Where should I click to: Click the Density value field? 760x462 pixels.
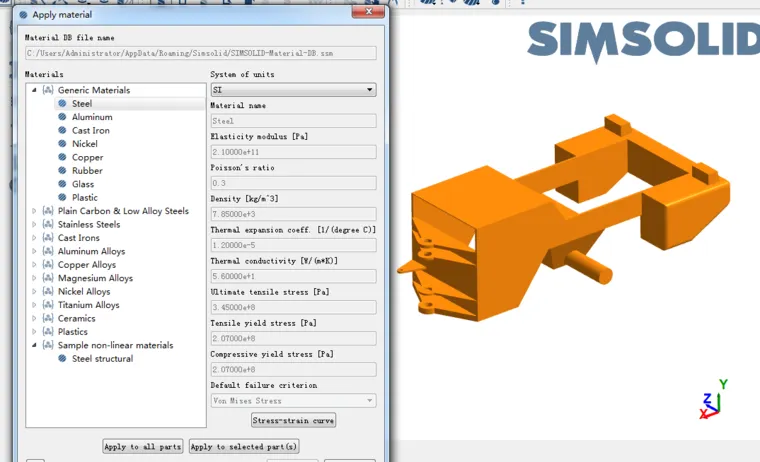pos(293,214)
